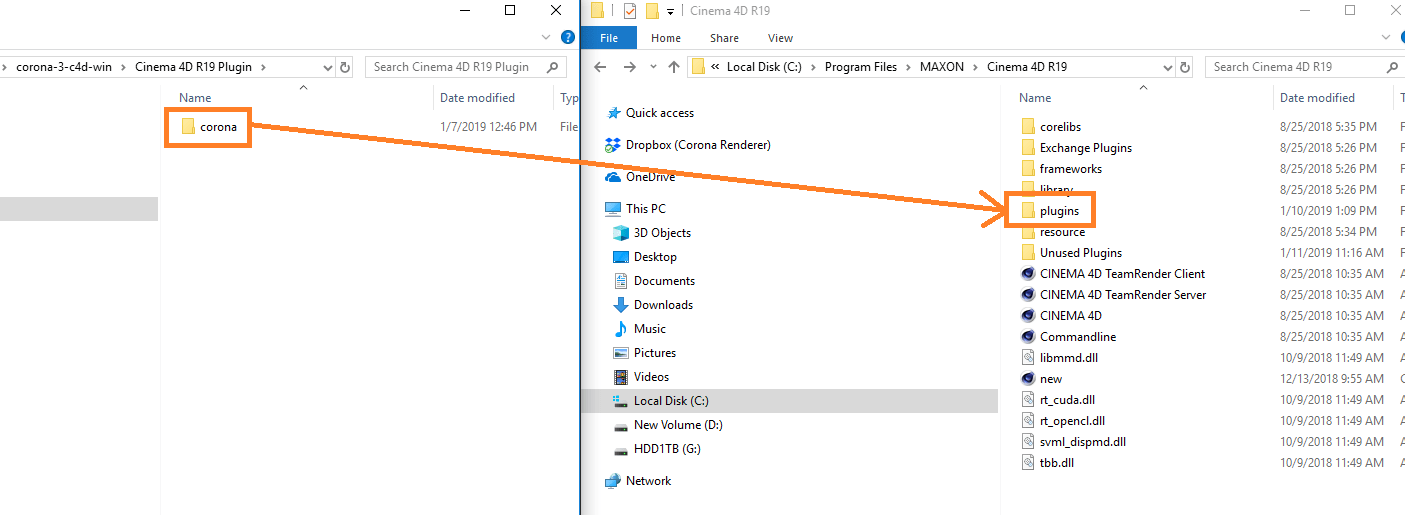The height and width of the screenshot is (515, 1405).
Task: Click the blue Help icon in left window
Action: (568, 38)
